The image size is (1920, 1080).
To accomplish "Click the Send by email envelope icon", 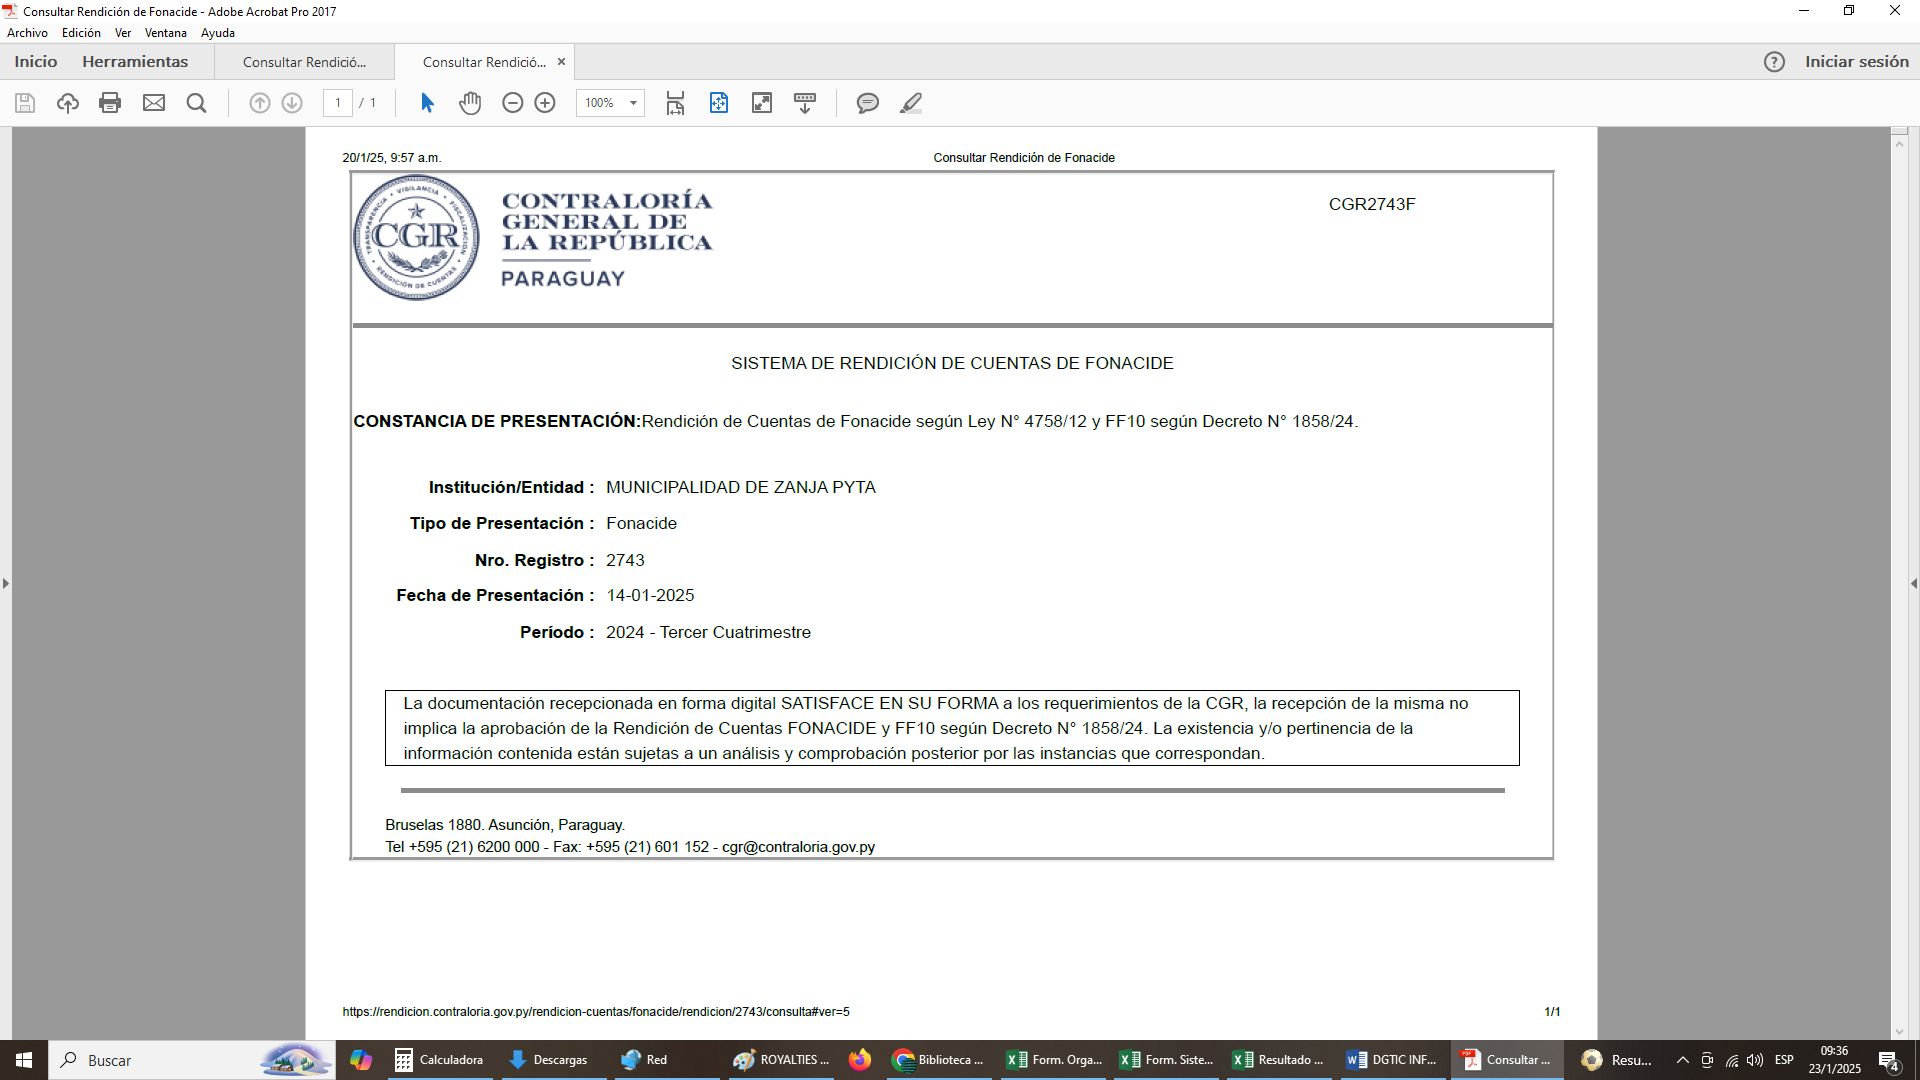I will pos(154,103).
